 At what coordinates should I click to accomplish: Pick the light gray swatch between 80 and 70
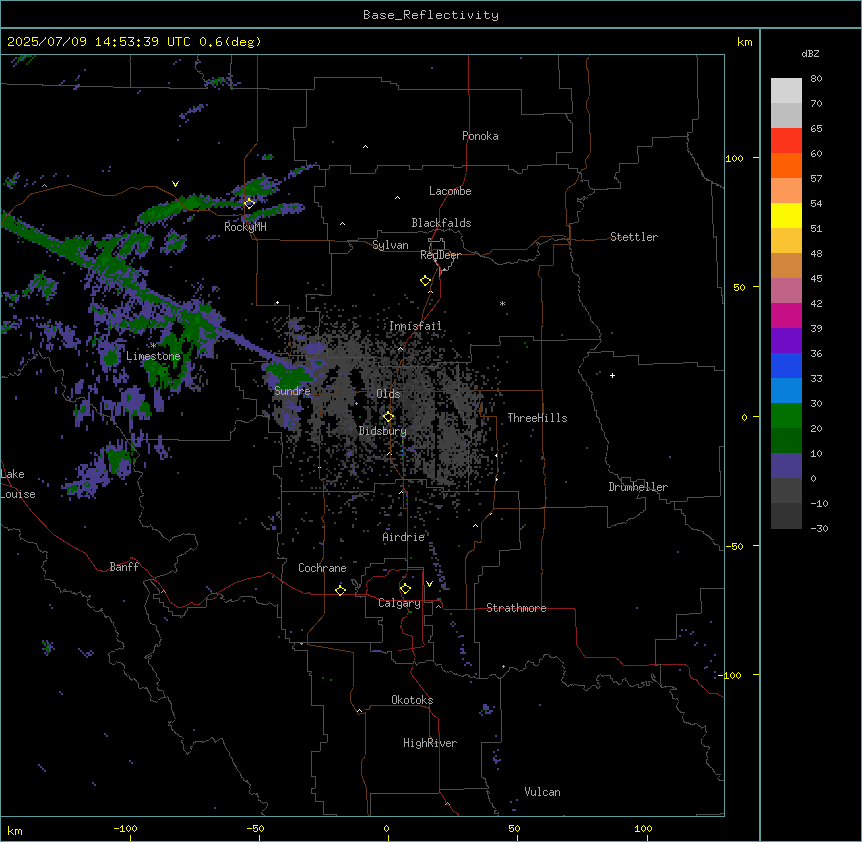(x=786, y=91)
